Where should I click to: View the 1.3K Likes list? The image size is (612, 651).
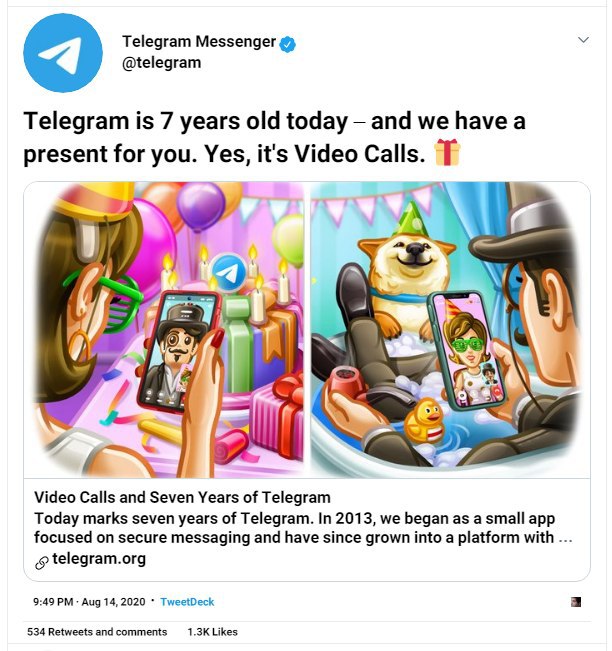(212, 632)
